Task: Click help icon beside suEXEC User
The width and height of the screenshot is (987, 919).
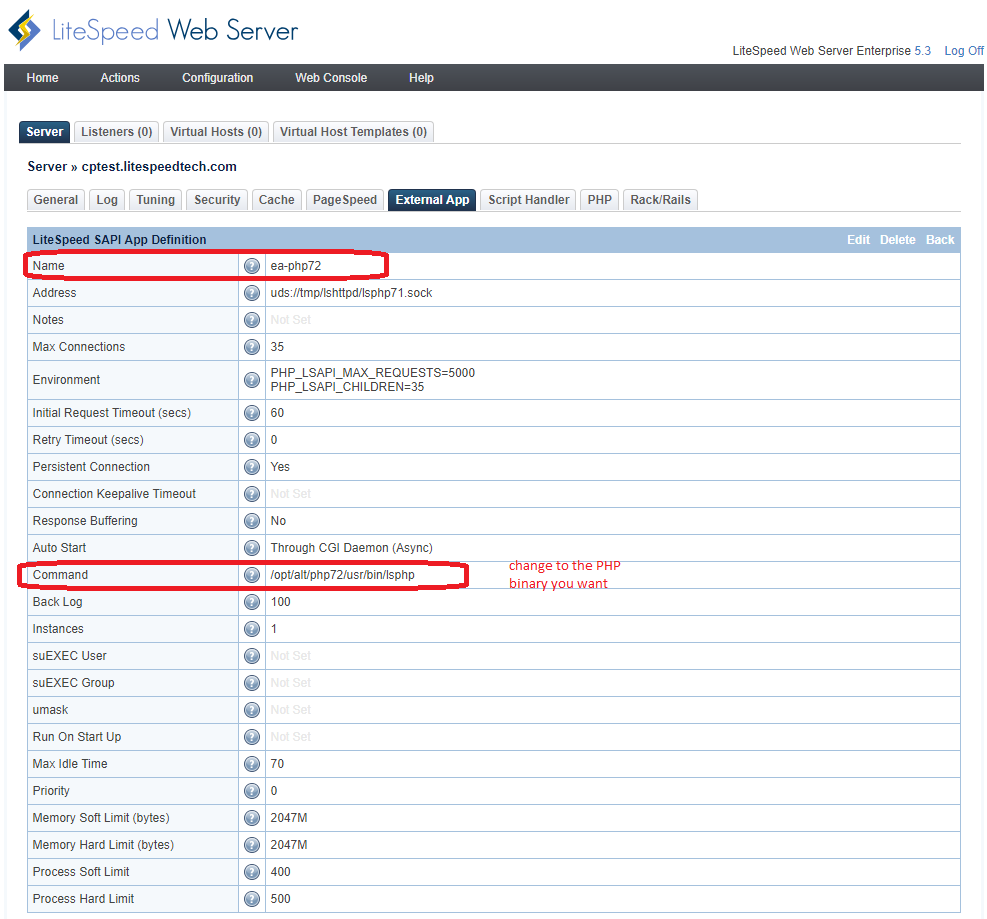Action: [252, 657]
